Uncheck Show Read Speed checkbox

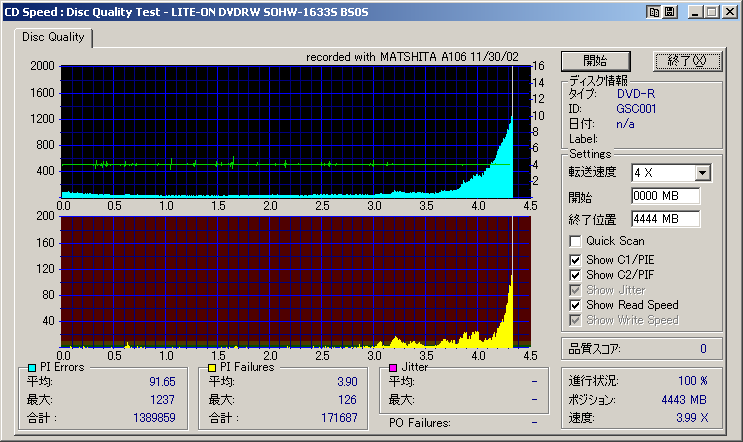(575, 305)
